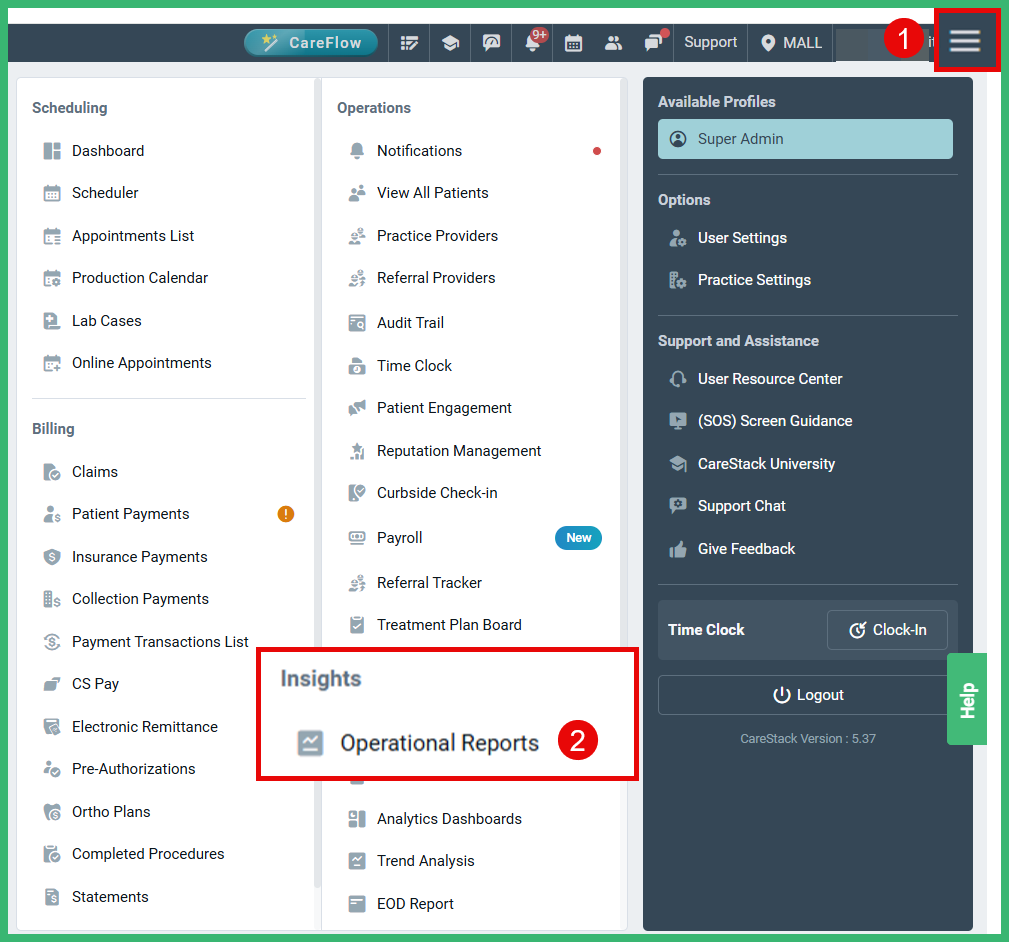
Task: Open the Support menu item
Action: (710, 42)
